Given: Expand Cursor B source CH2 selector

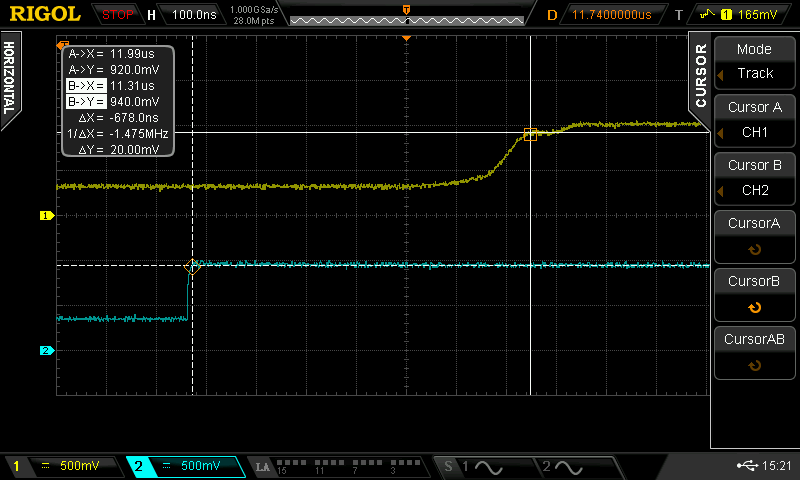Looking at the screenshot, I should 755,177.
